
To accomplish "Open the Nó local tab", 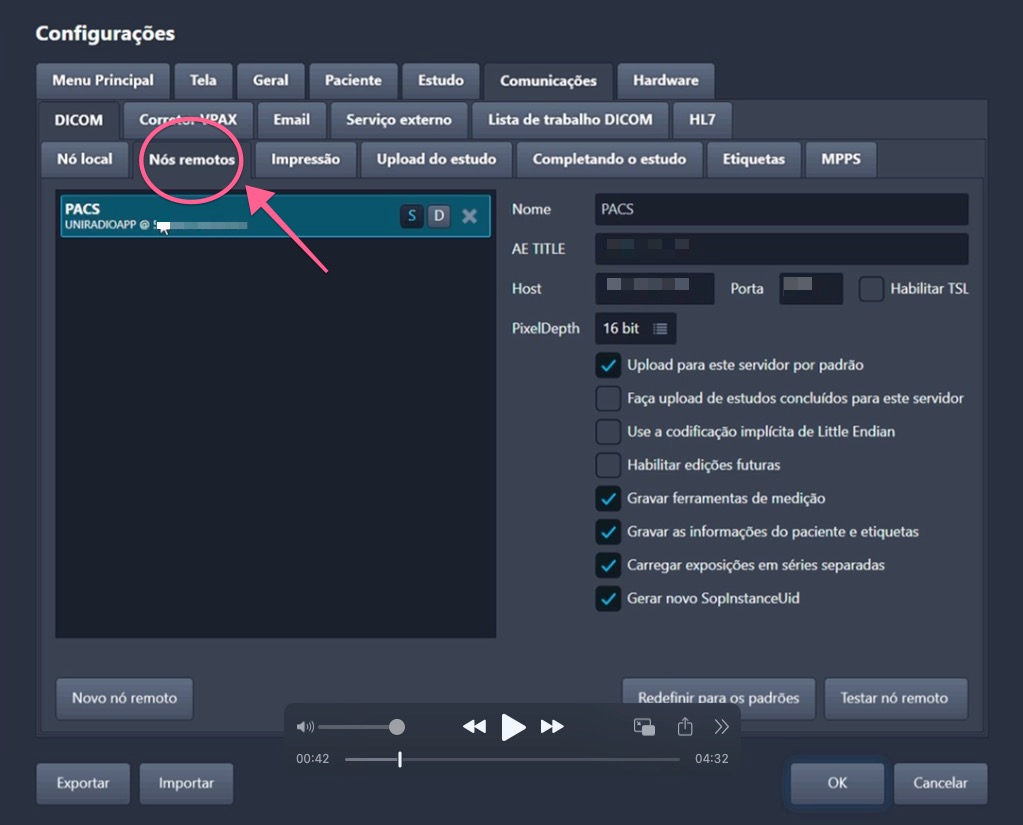I will 85,160.
